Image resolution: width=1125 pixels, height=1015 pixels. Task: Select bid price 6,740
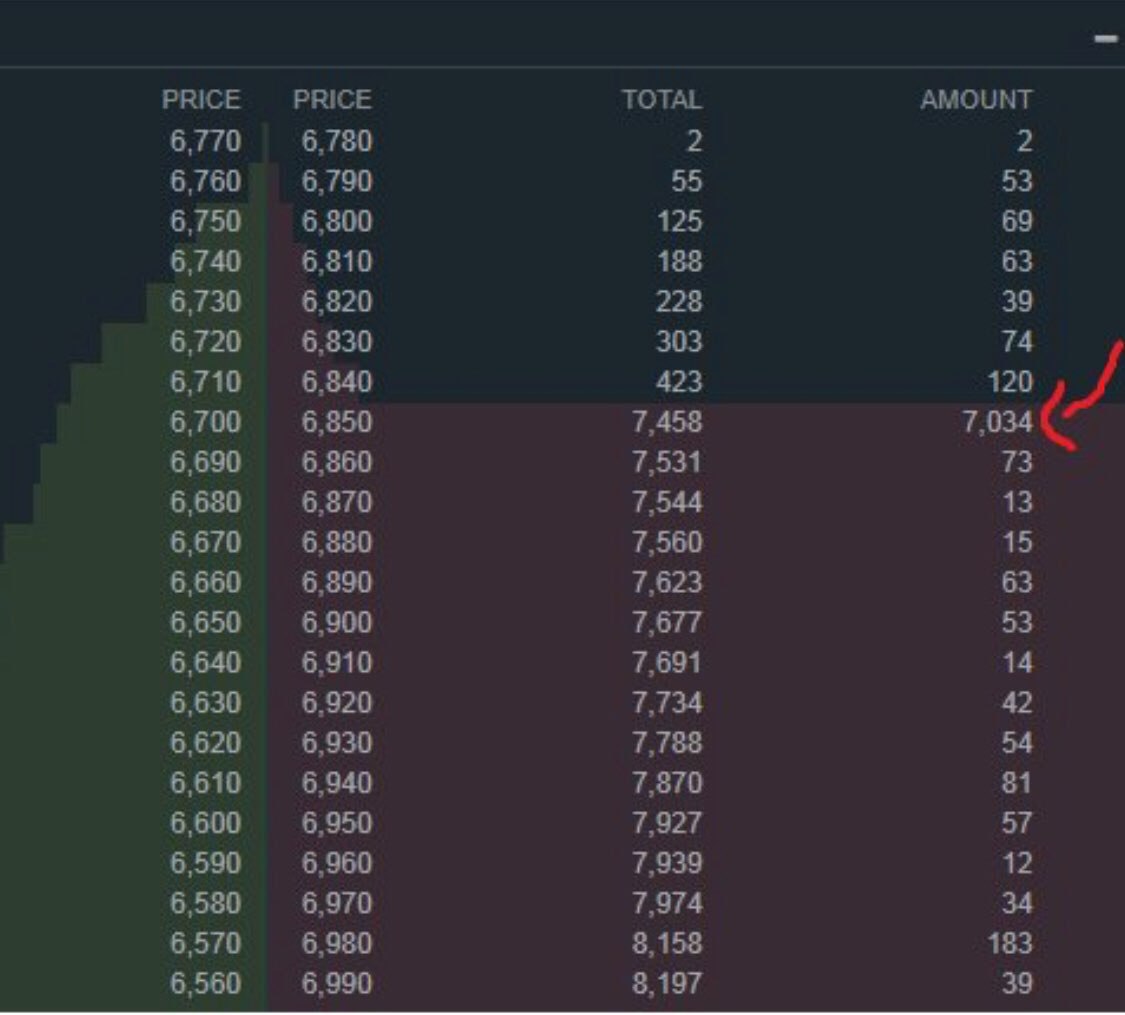click(206, 262)
